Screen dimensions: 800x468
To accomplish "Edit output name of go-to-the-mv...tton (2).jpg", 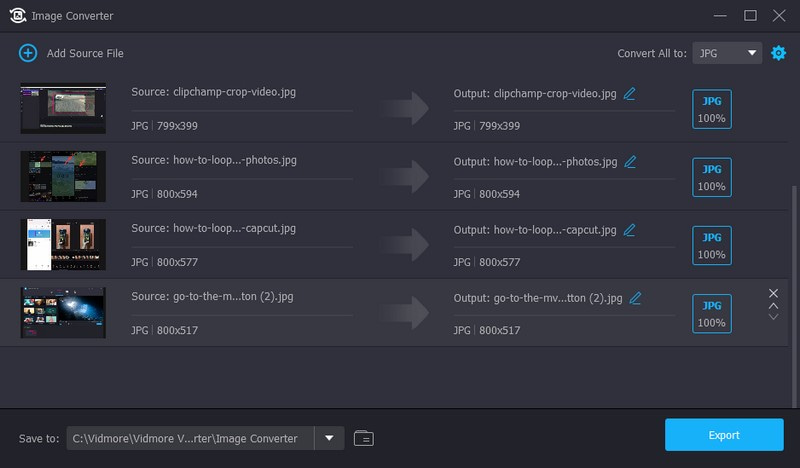I will (635, 297).
